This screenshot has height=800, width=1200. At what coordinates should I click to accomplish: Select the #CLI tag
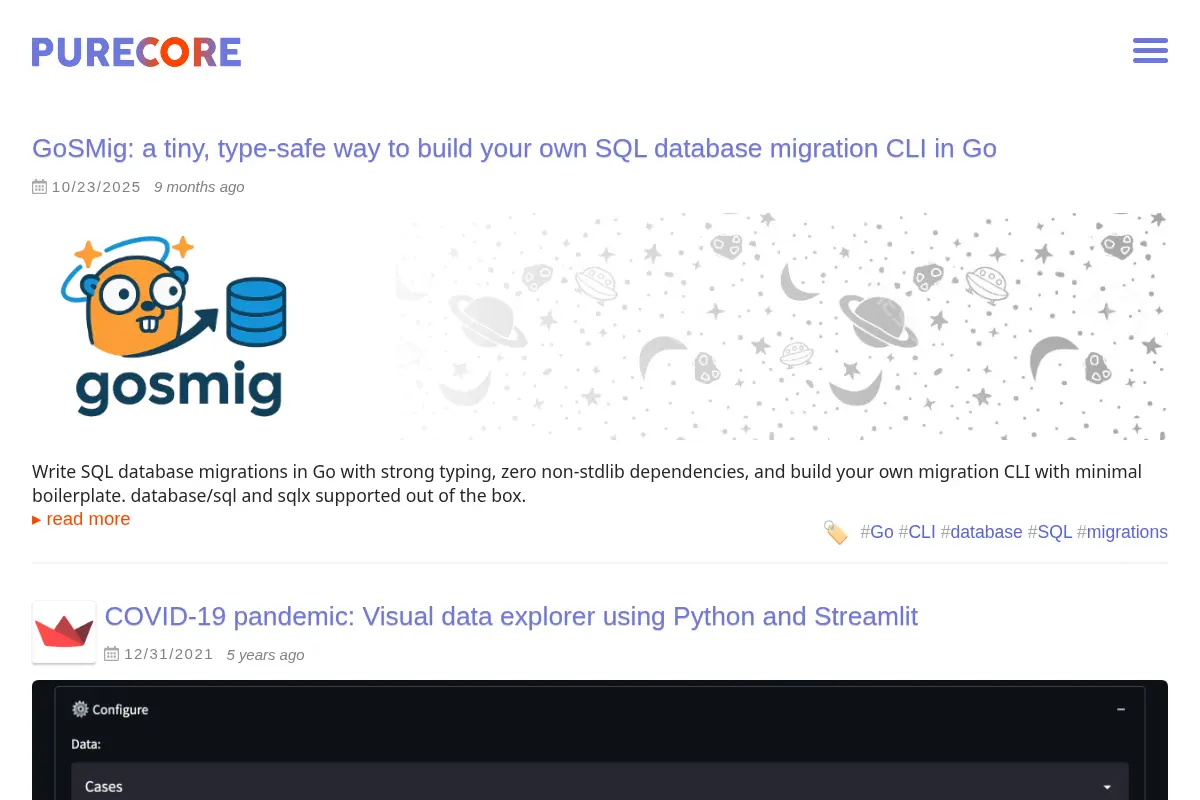(917, 532)
